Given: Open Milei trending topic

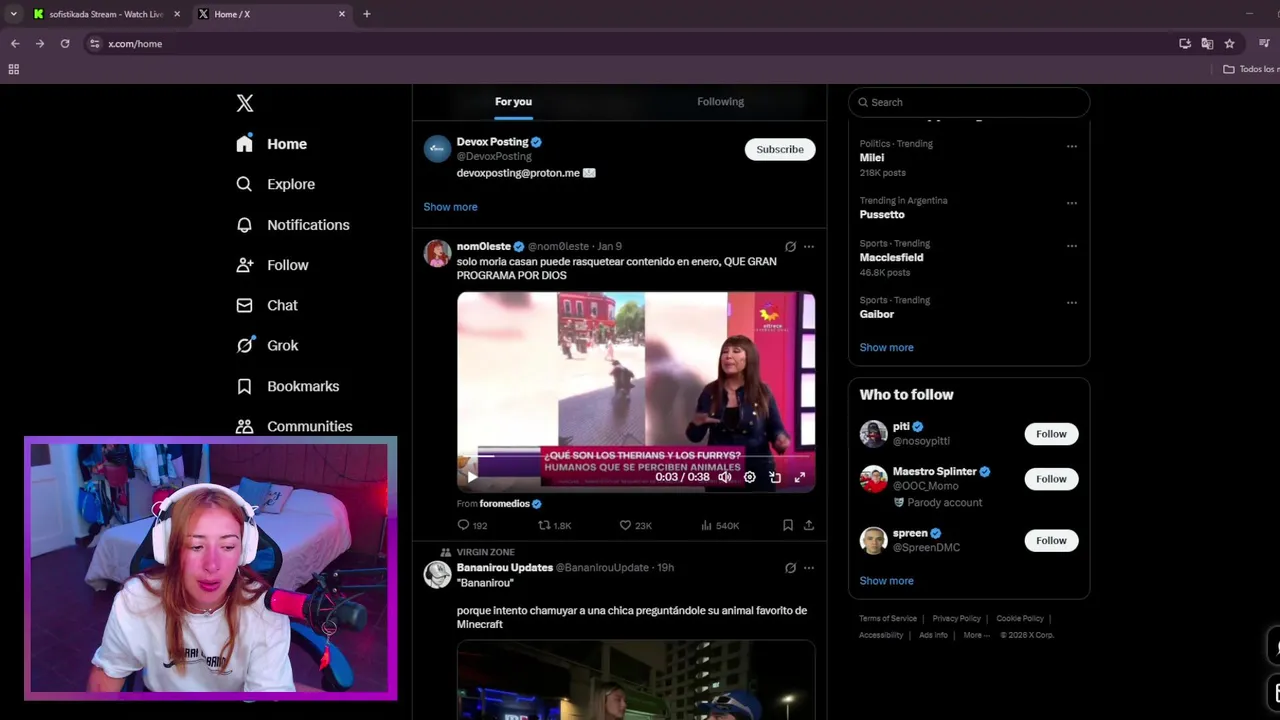Looking at the screenshot, I should point(872,158).
